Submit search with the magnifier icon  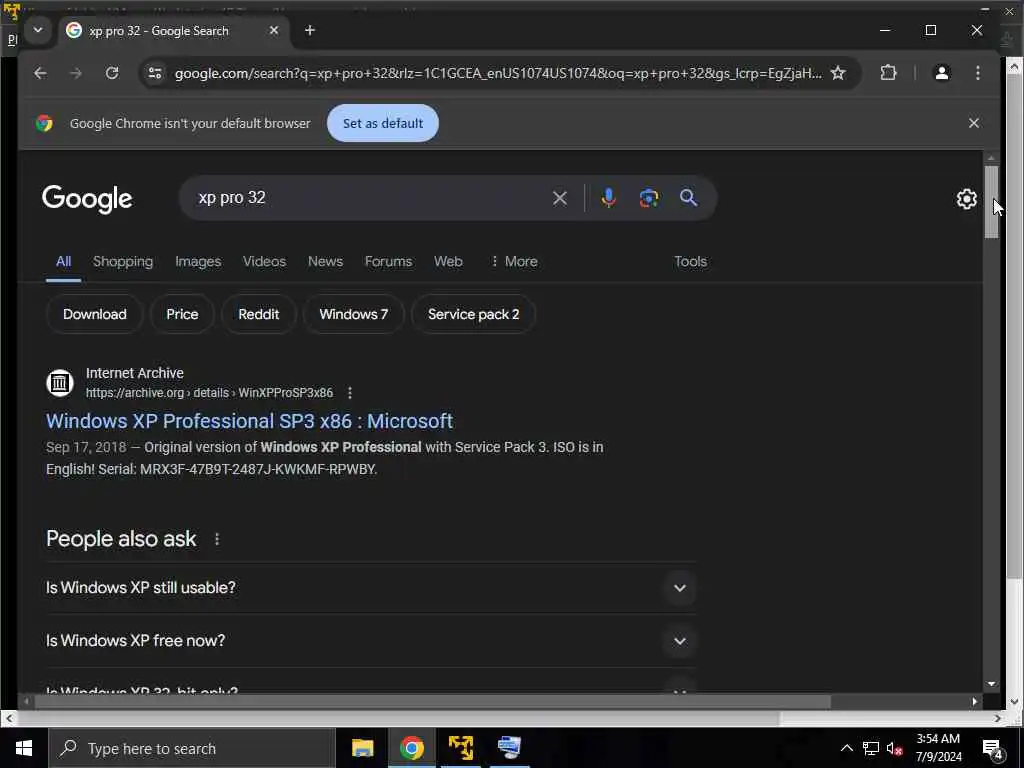coord(688,198)
